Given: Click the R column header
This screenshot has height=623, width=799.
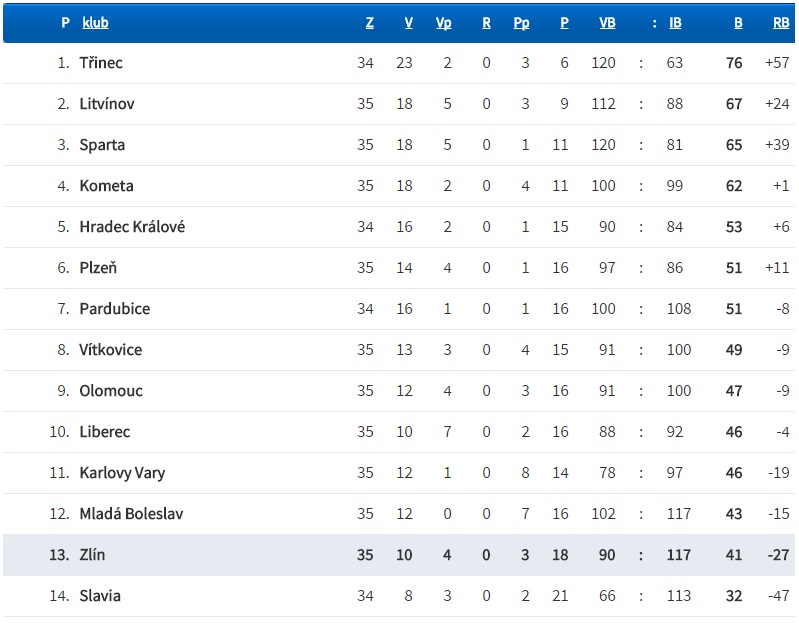Looking at the screenshot, I should click(487, 22).
